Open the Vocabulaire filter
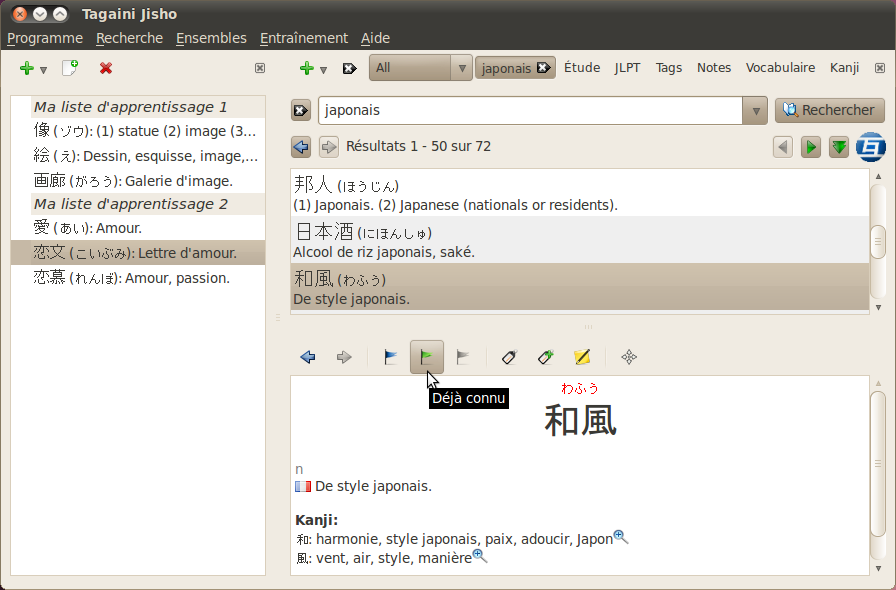The image size is (896, 590). tap(780, 67)
